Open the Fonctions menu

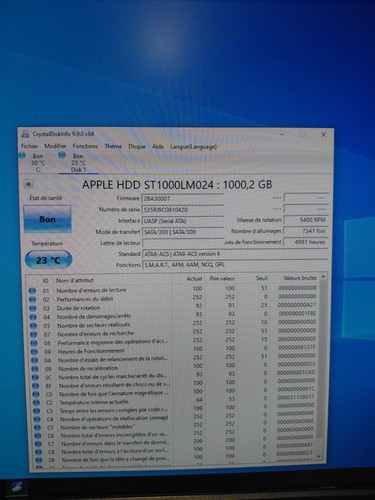tap(85, 146)
